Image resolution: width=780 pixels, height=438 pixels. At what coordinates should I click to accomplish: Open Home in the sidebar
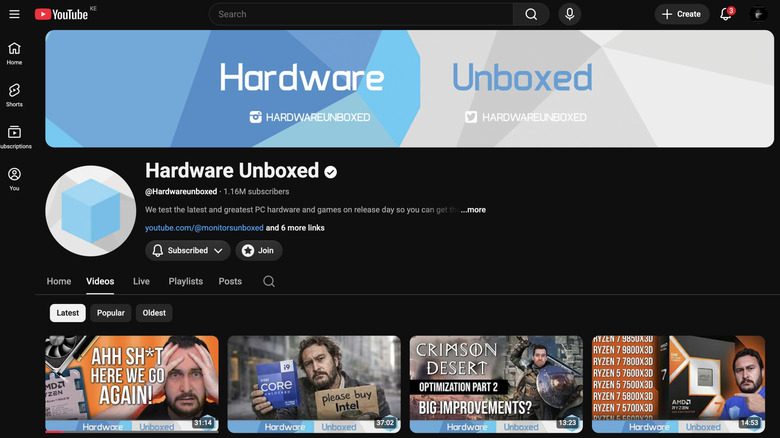pos(14,54)
